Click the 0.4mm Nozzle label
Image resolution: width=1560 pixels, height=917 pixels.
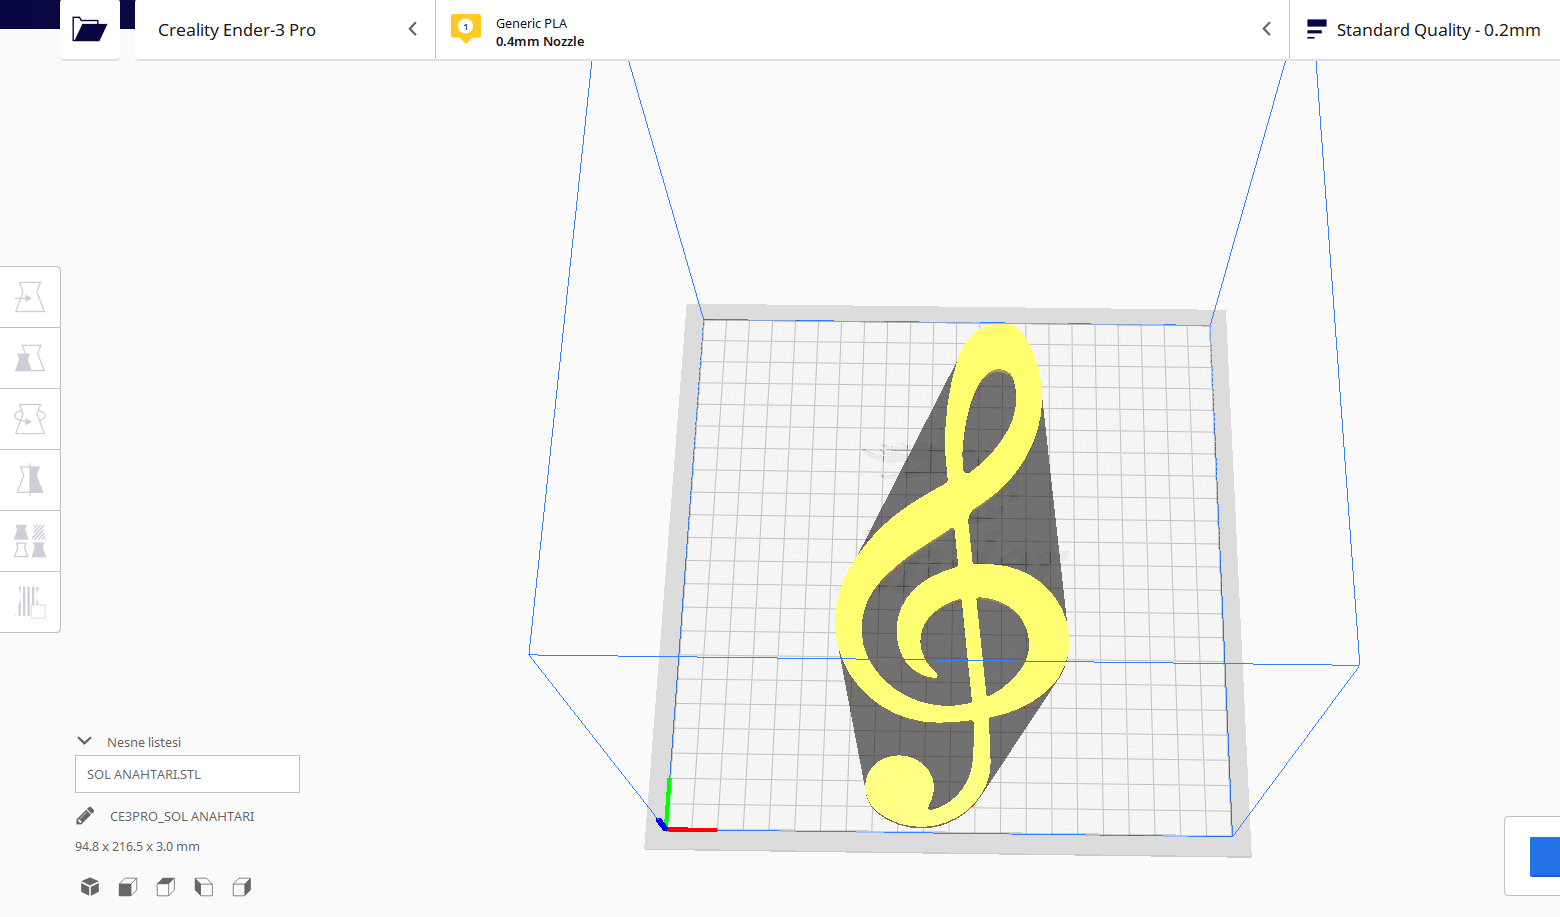(x=540, y=41)
